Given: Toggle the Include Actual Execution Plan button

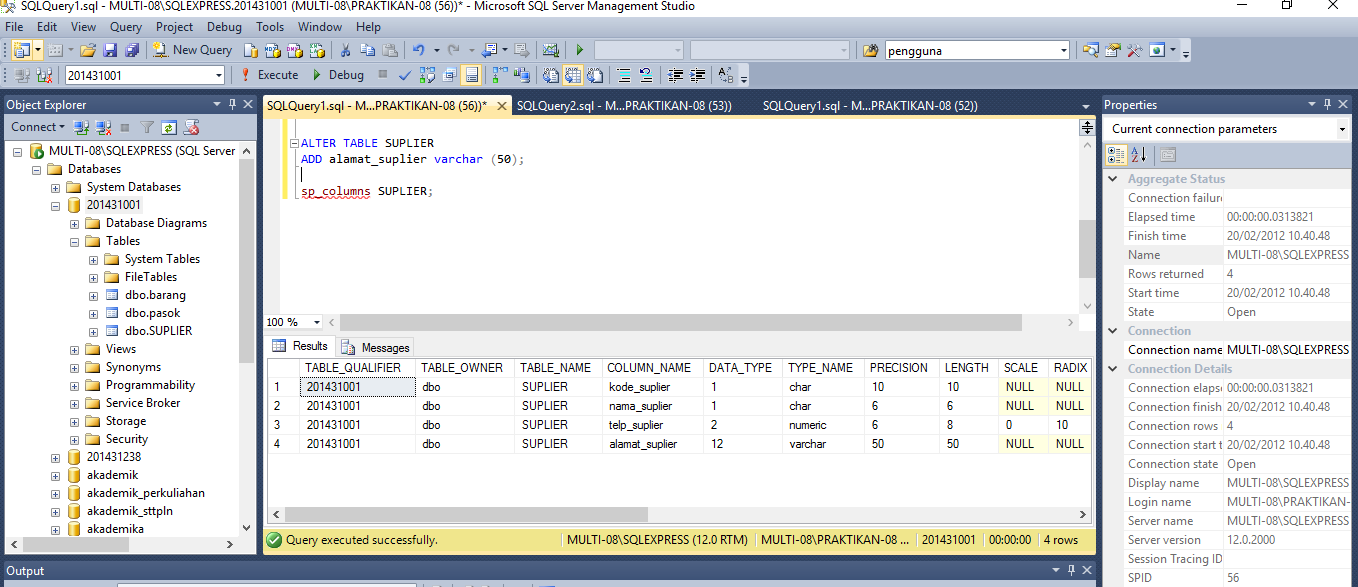Looking at the screenshot, I should [500, 75].
